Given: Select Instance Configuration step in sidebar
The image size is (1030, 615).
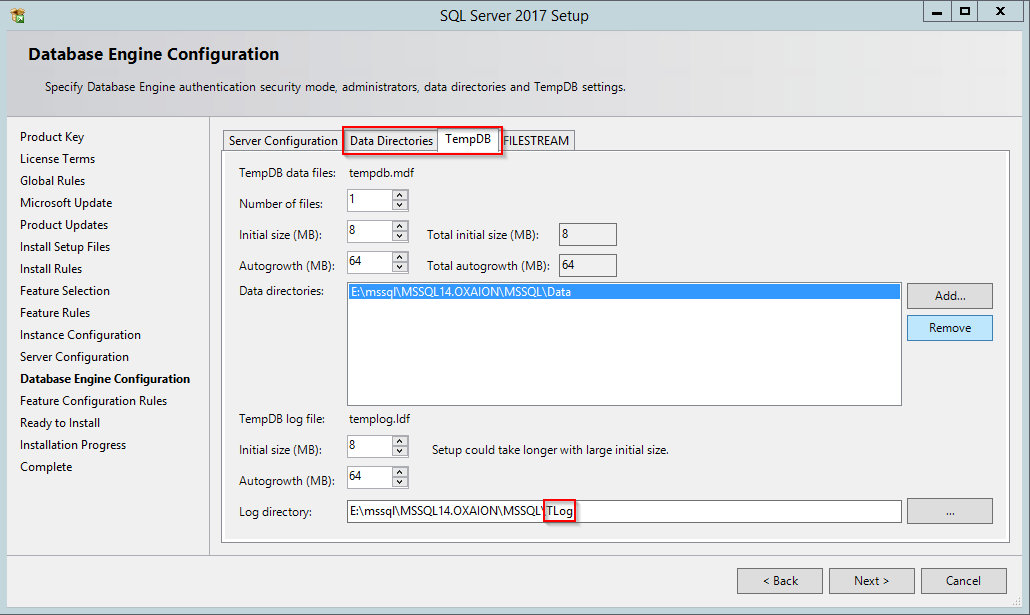Looking at the screenshot, I should [x=80, y=335].
